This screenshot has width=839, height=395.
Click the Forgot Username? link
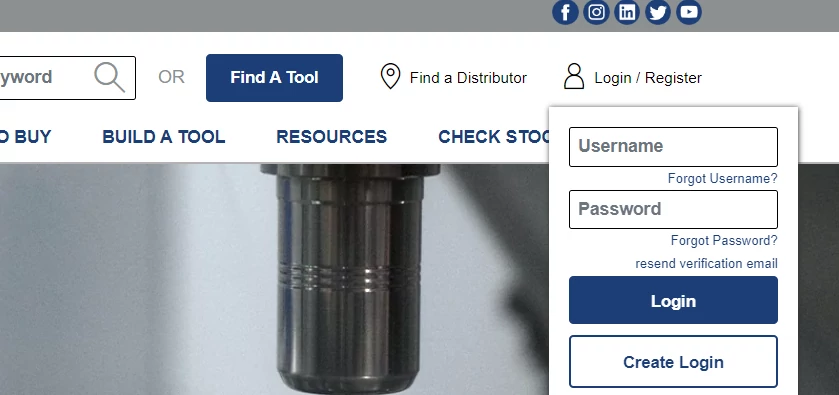(722, 179)
